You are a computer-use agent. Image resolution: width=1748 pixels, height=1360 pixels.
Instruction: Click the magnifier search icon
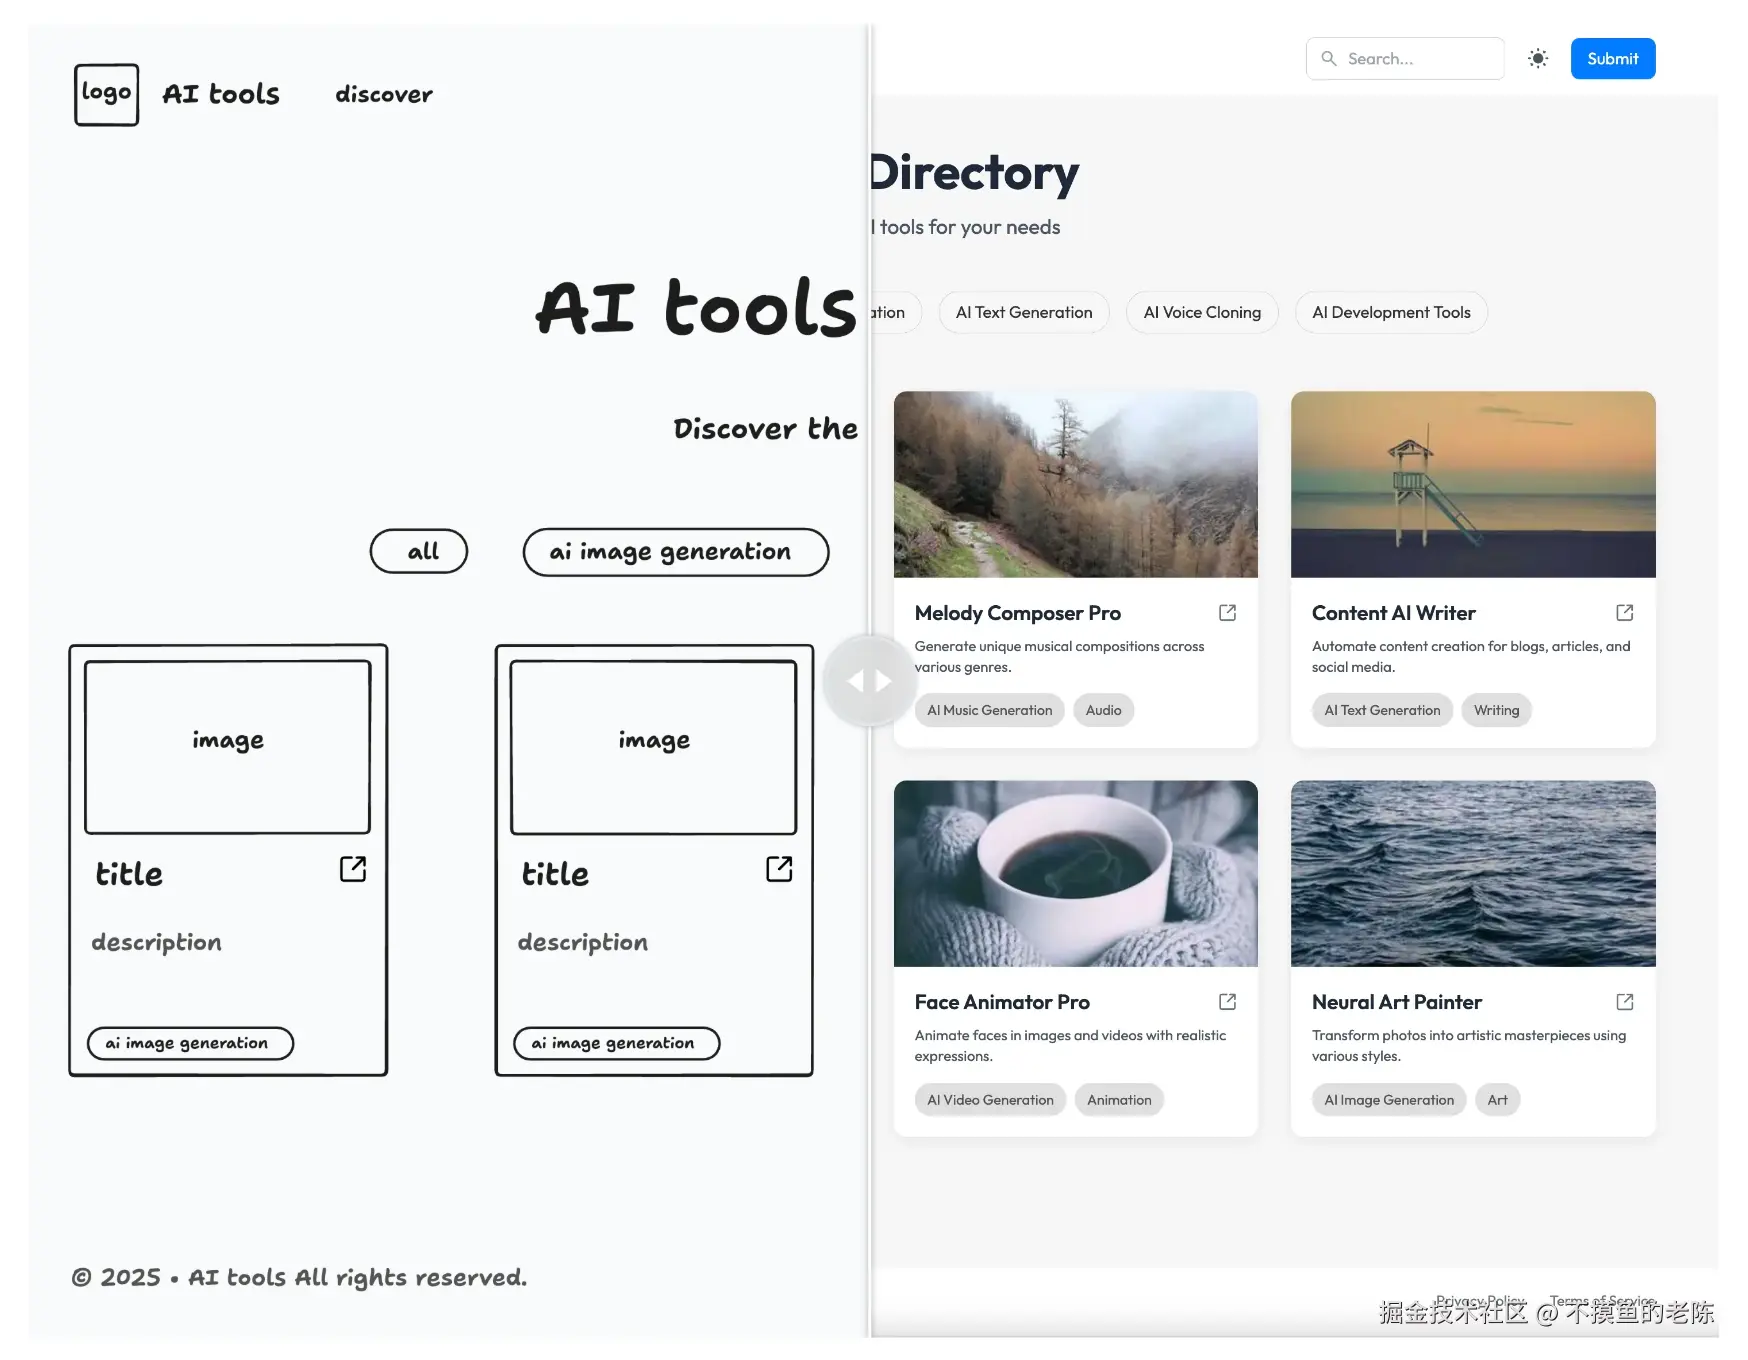(1329, 59)
